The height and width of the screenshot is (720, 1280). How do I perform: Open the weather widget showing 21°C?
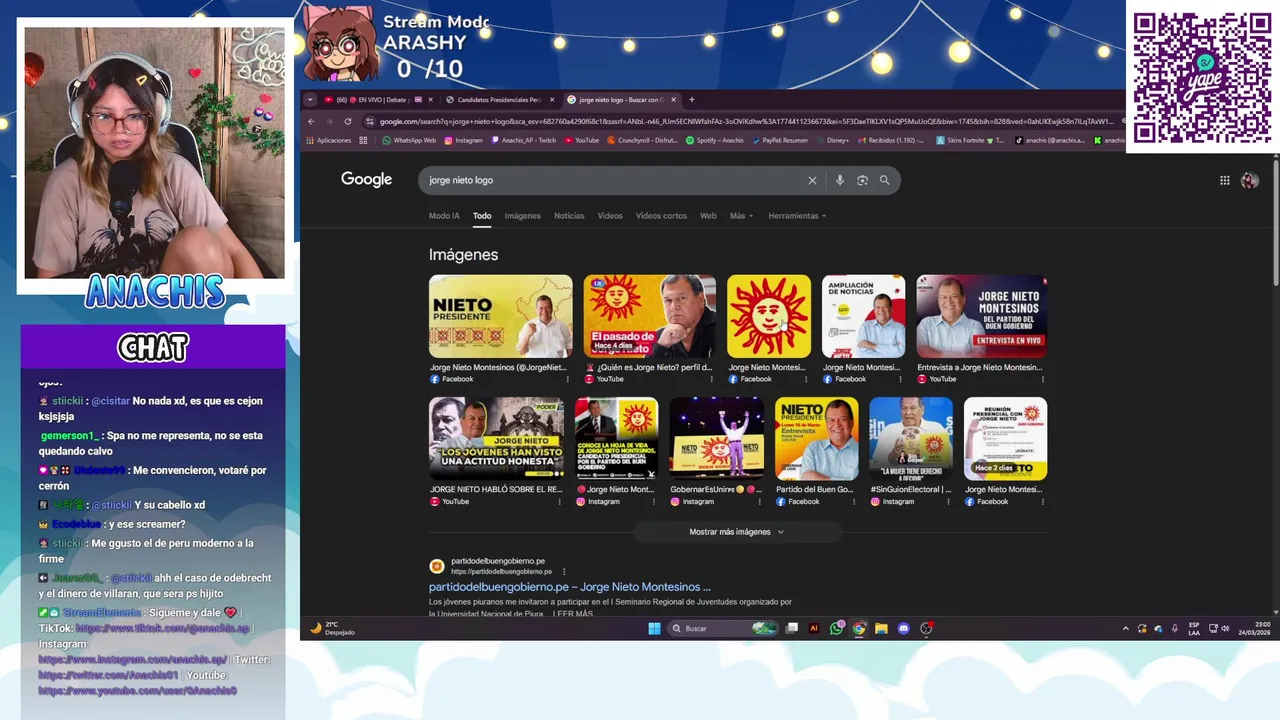tap(333, 628)
